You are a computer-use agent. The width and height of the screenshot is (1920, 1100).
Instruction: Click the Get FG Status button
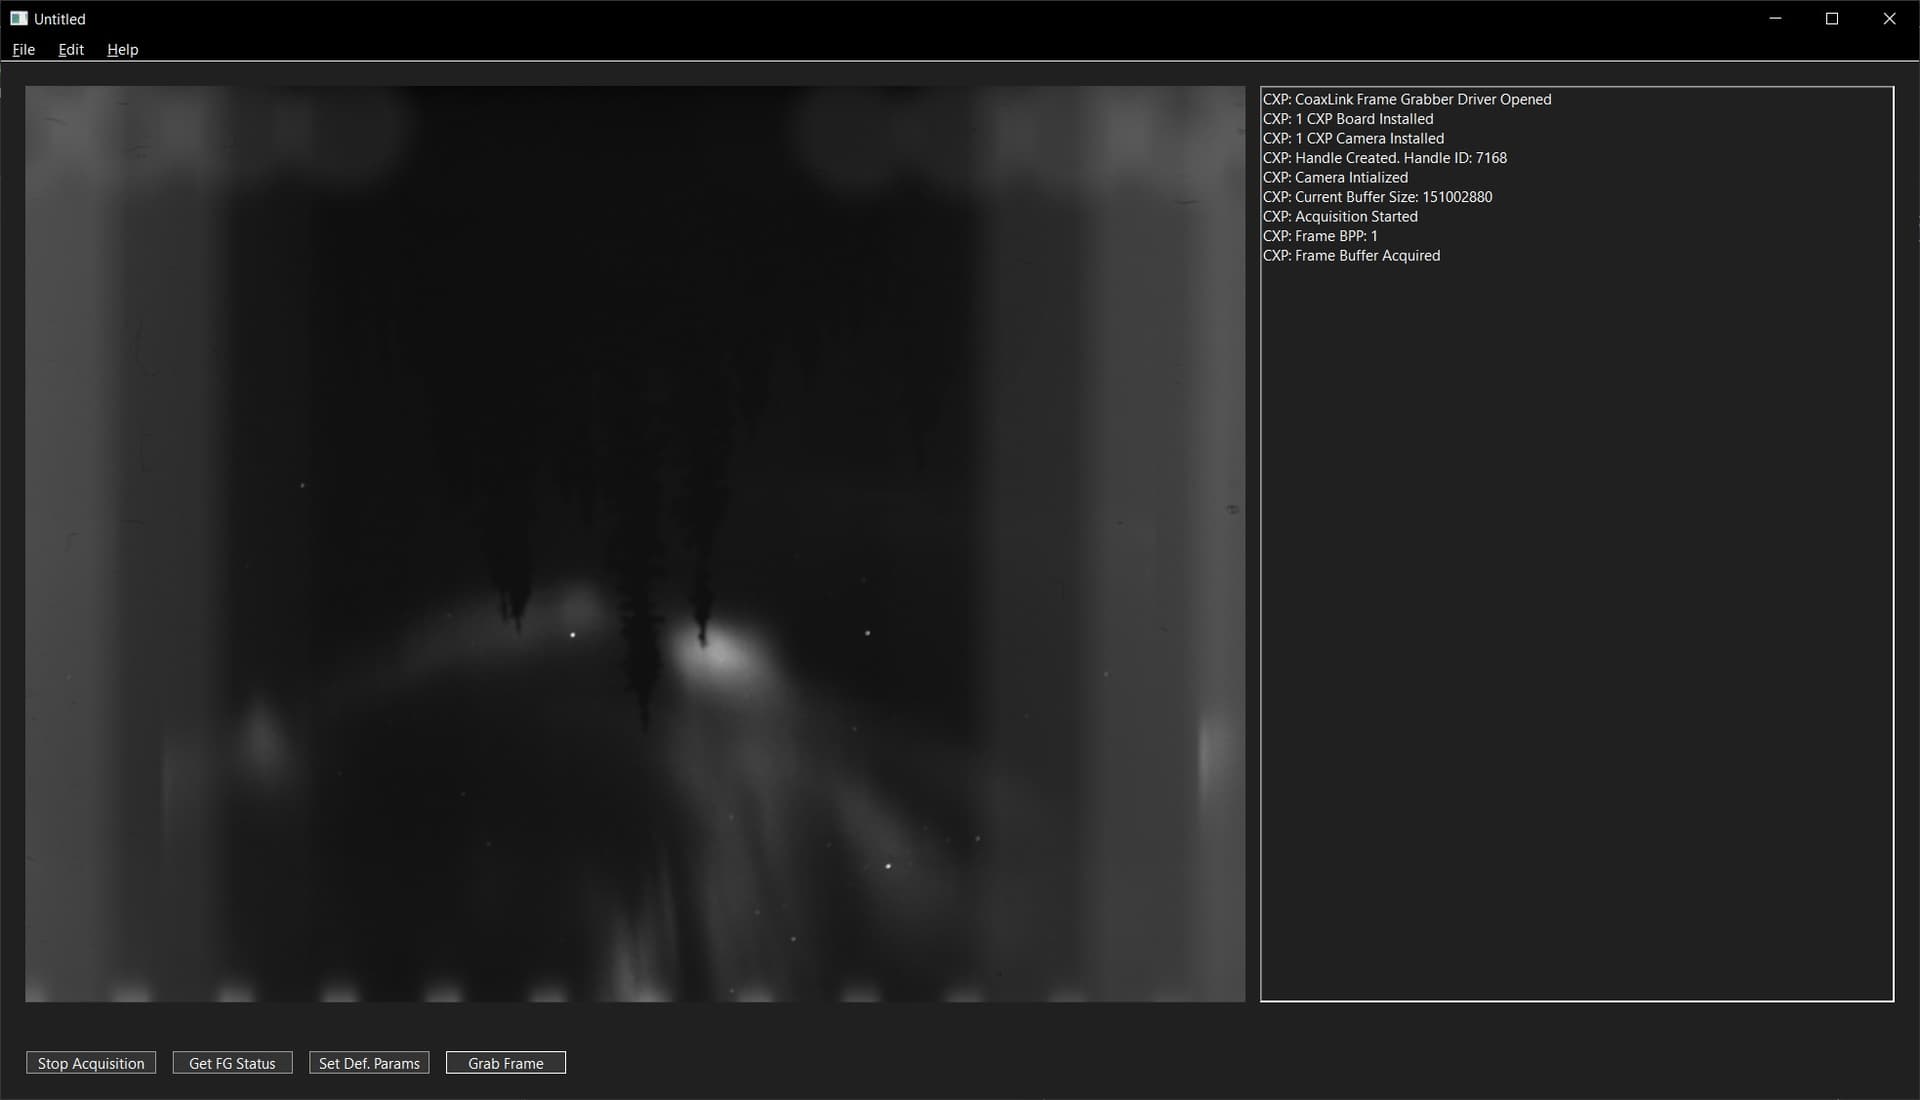pyautogui.click(x=232, y=1063)
